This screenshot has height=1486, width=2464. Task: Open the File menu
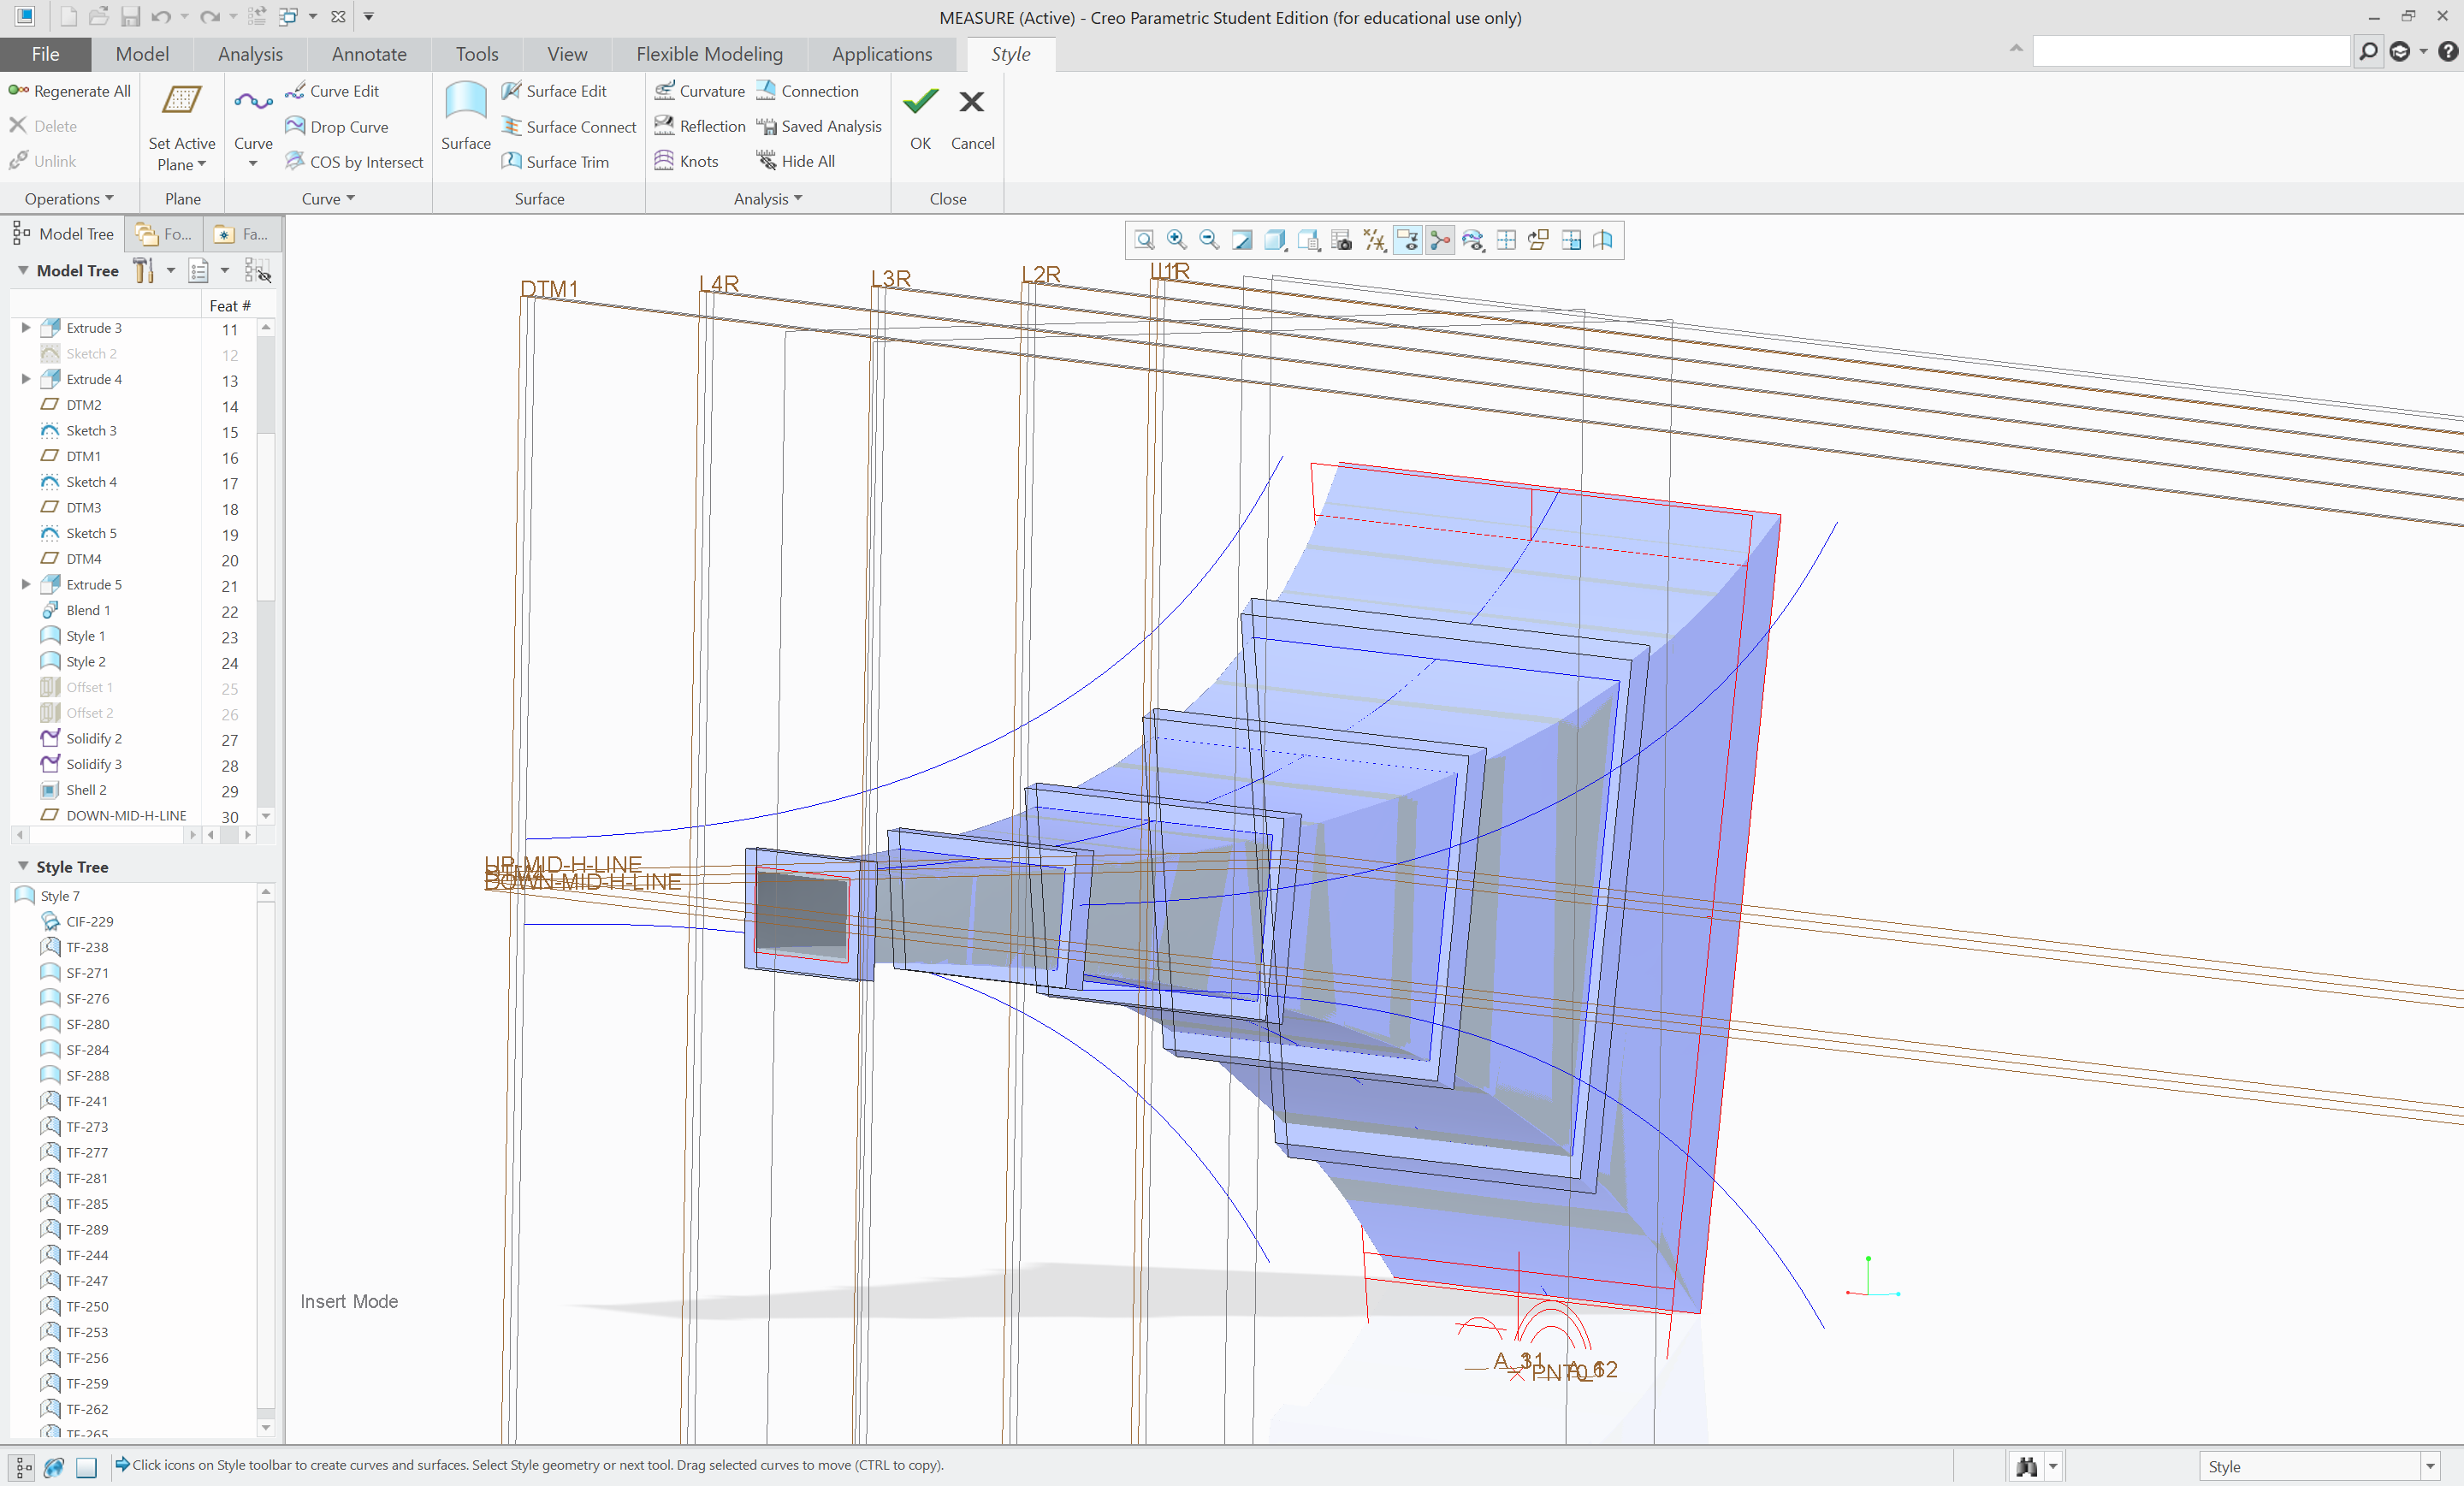pos(45,54)
